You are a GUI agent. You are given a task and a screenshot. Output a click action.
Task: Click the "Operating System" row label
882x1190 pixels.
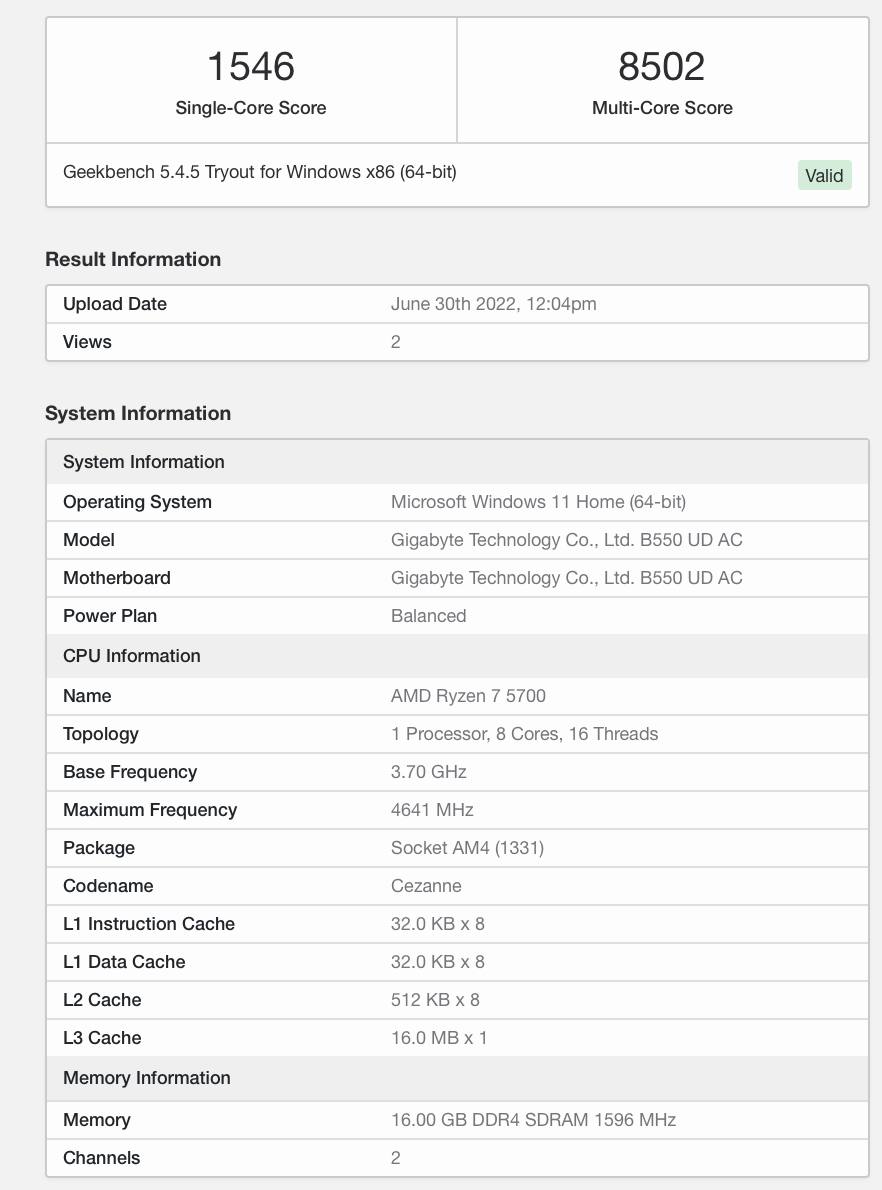(137, 502)
